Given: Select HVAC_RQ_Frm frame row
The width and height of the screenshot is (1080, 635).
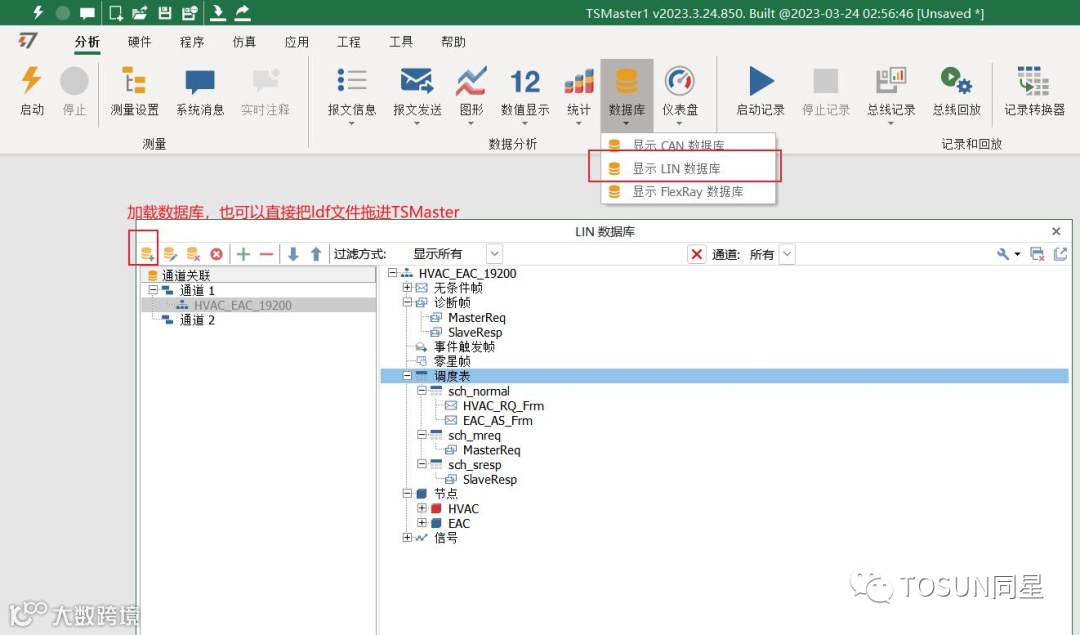Looking at the screenshot, I should click(503, 406).
